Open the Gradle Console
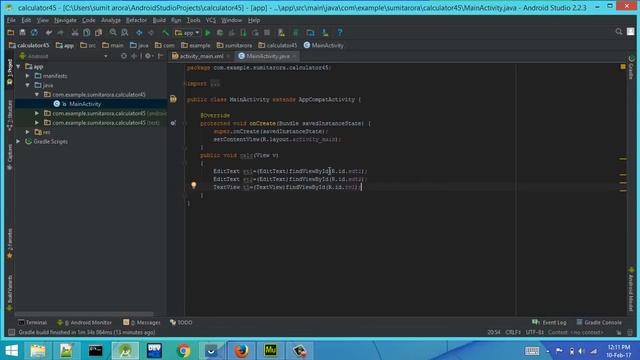 pos(599,322)
